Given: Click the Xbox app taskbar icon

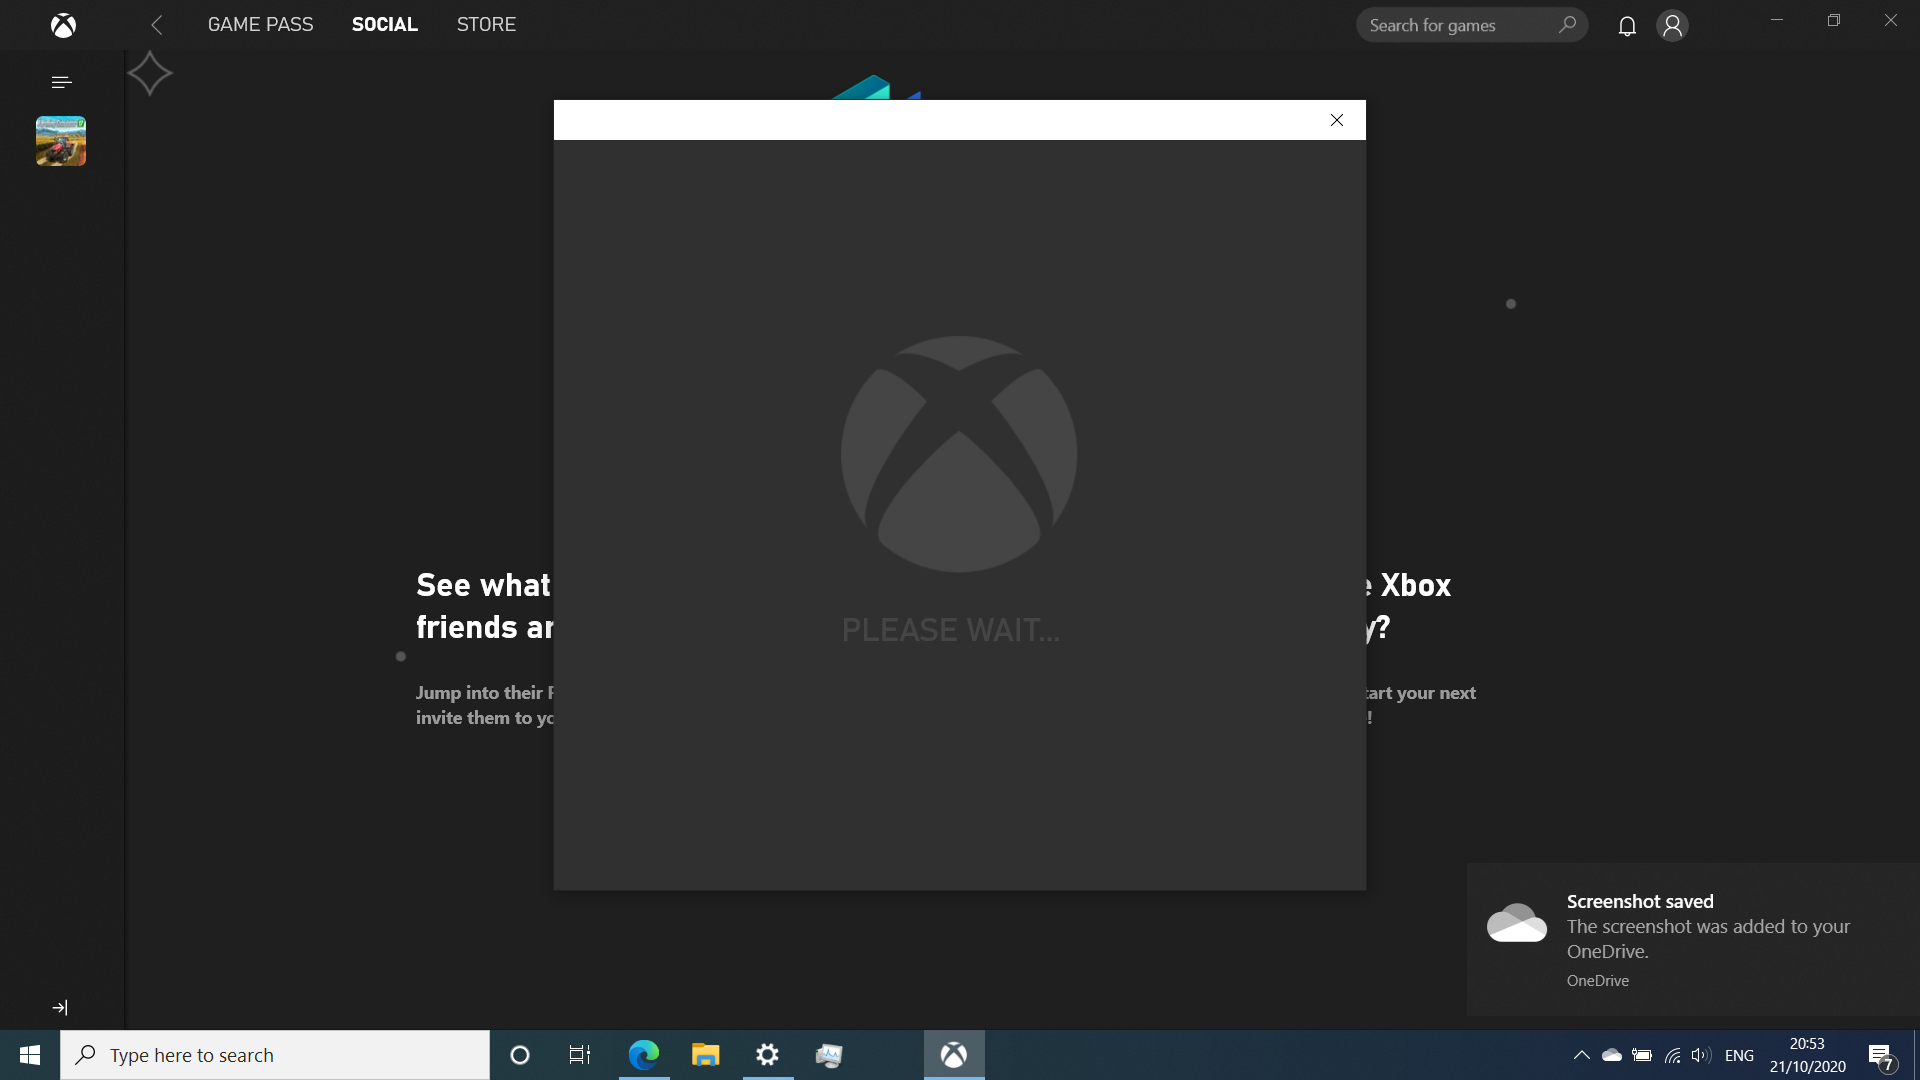Looking at the screenshot, I should tap(954, 1055).
